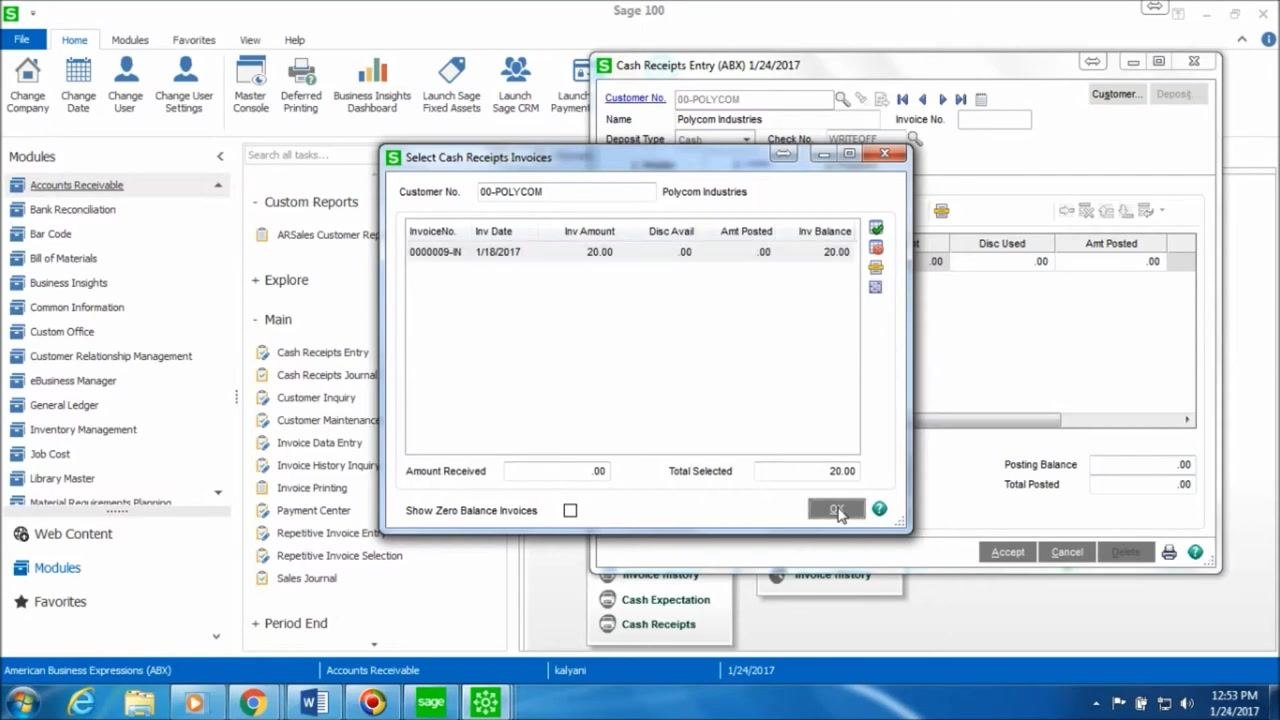
Task: Click the Accept button in Cash Receipts Entry
Action: (1007, 552)
